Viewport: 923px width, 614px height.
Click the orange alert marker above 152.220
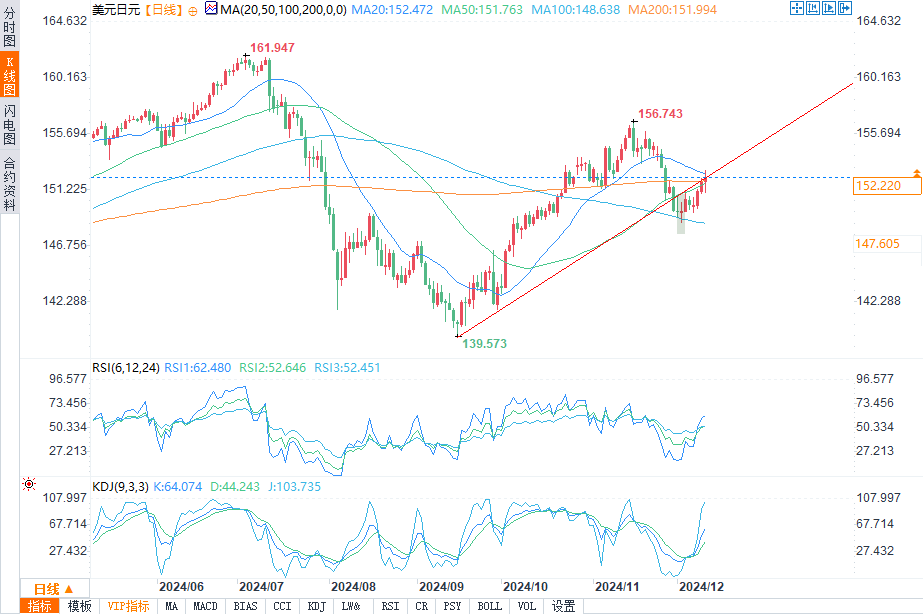917,173
